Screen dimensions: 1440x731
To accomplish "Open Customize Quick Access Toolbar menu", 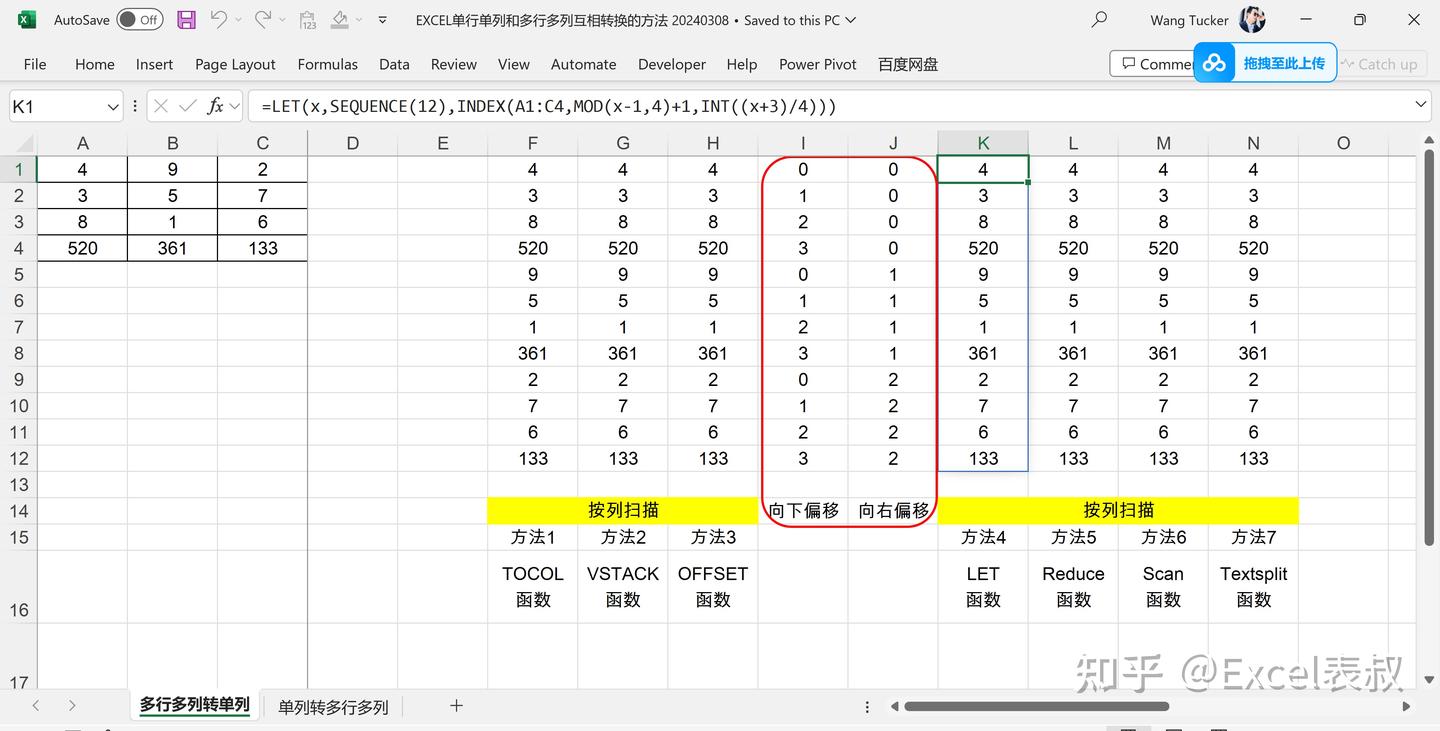I will click(383, 20).
